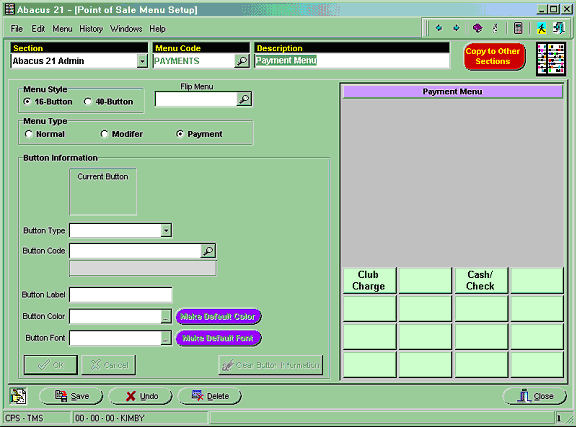Focus the Button Color field

(x=115, y=316)
